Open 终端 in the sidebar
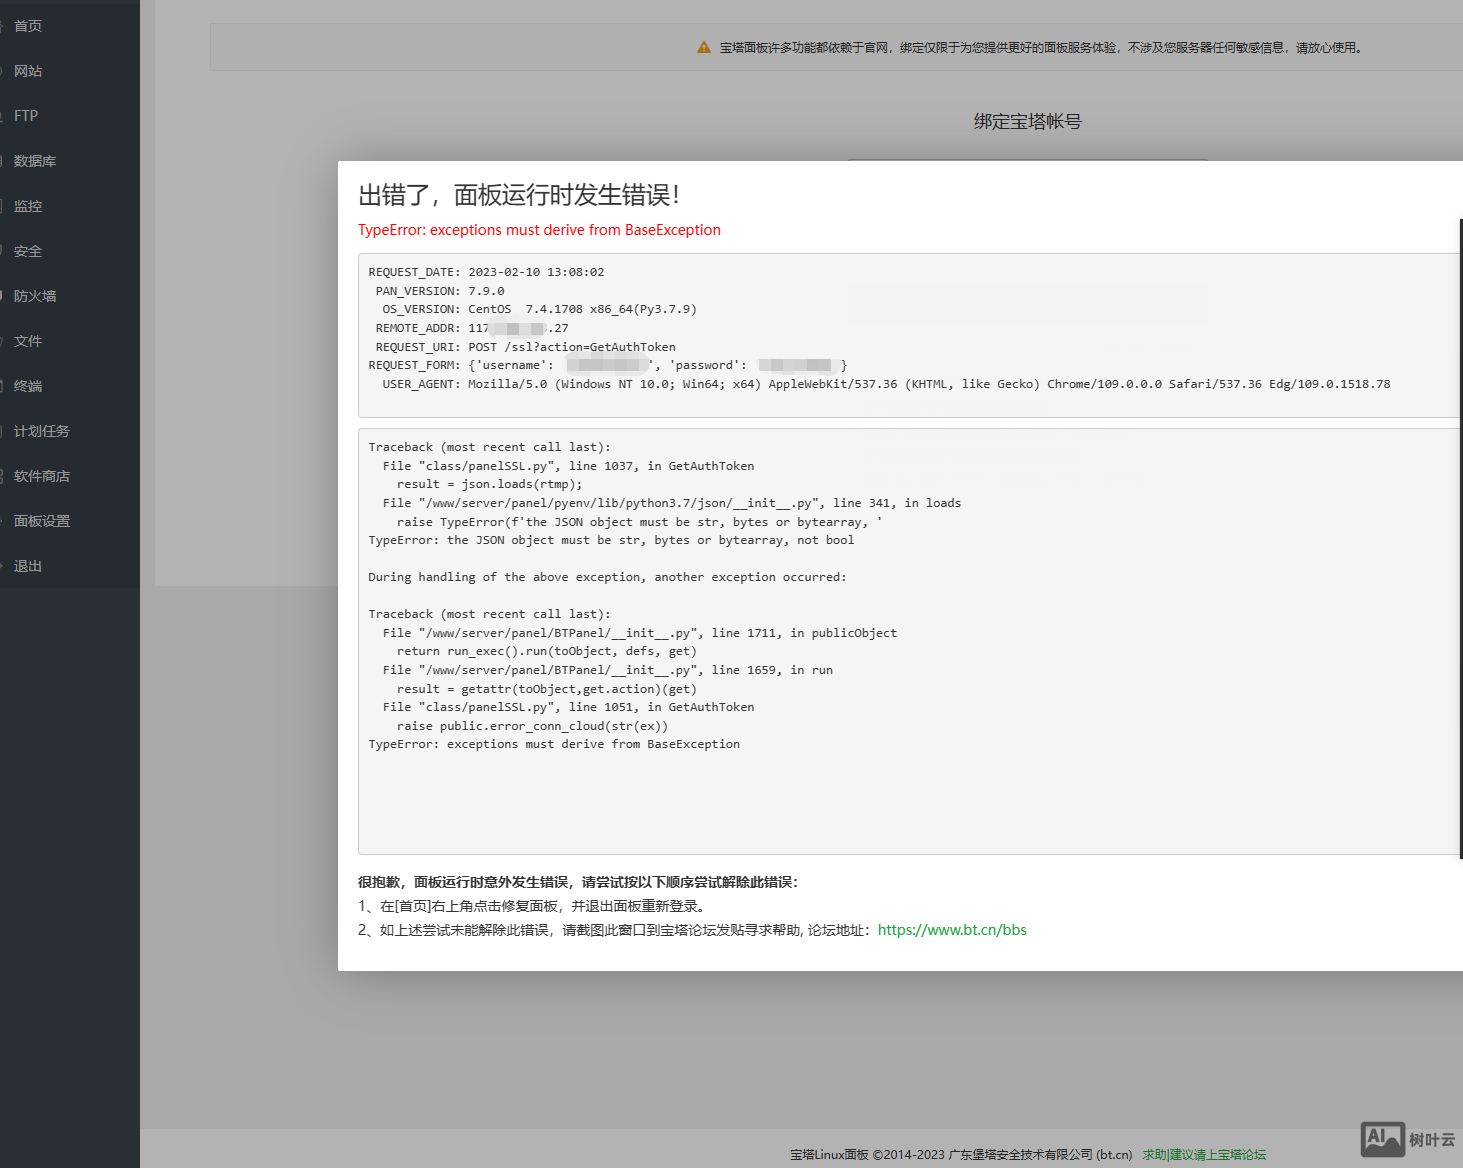Screen dimensions: 1463x1168 click(28, 386)
